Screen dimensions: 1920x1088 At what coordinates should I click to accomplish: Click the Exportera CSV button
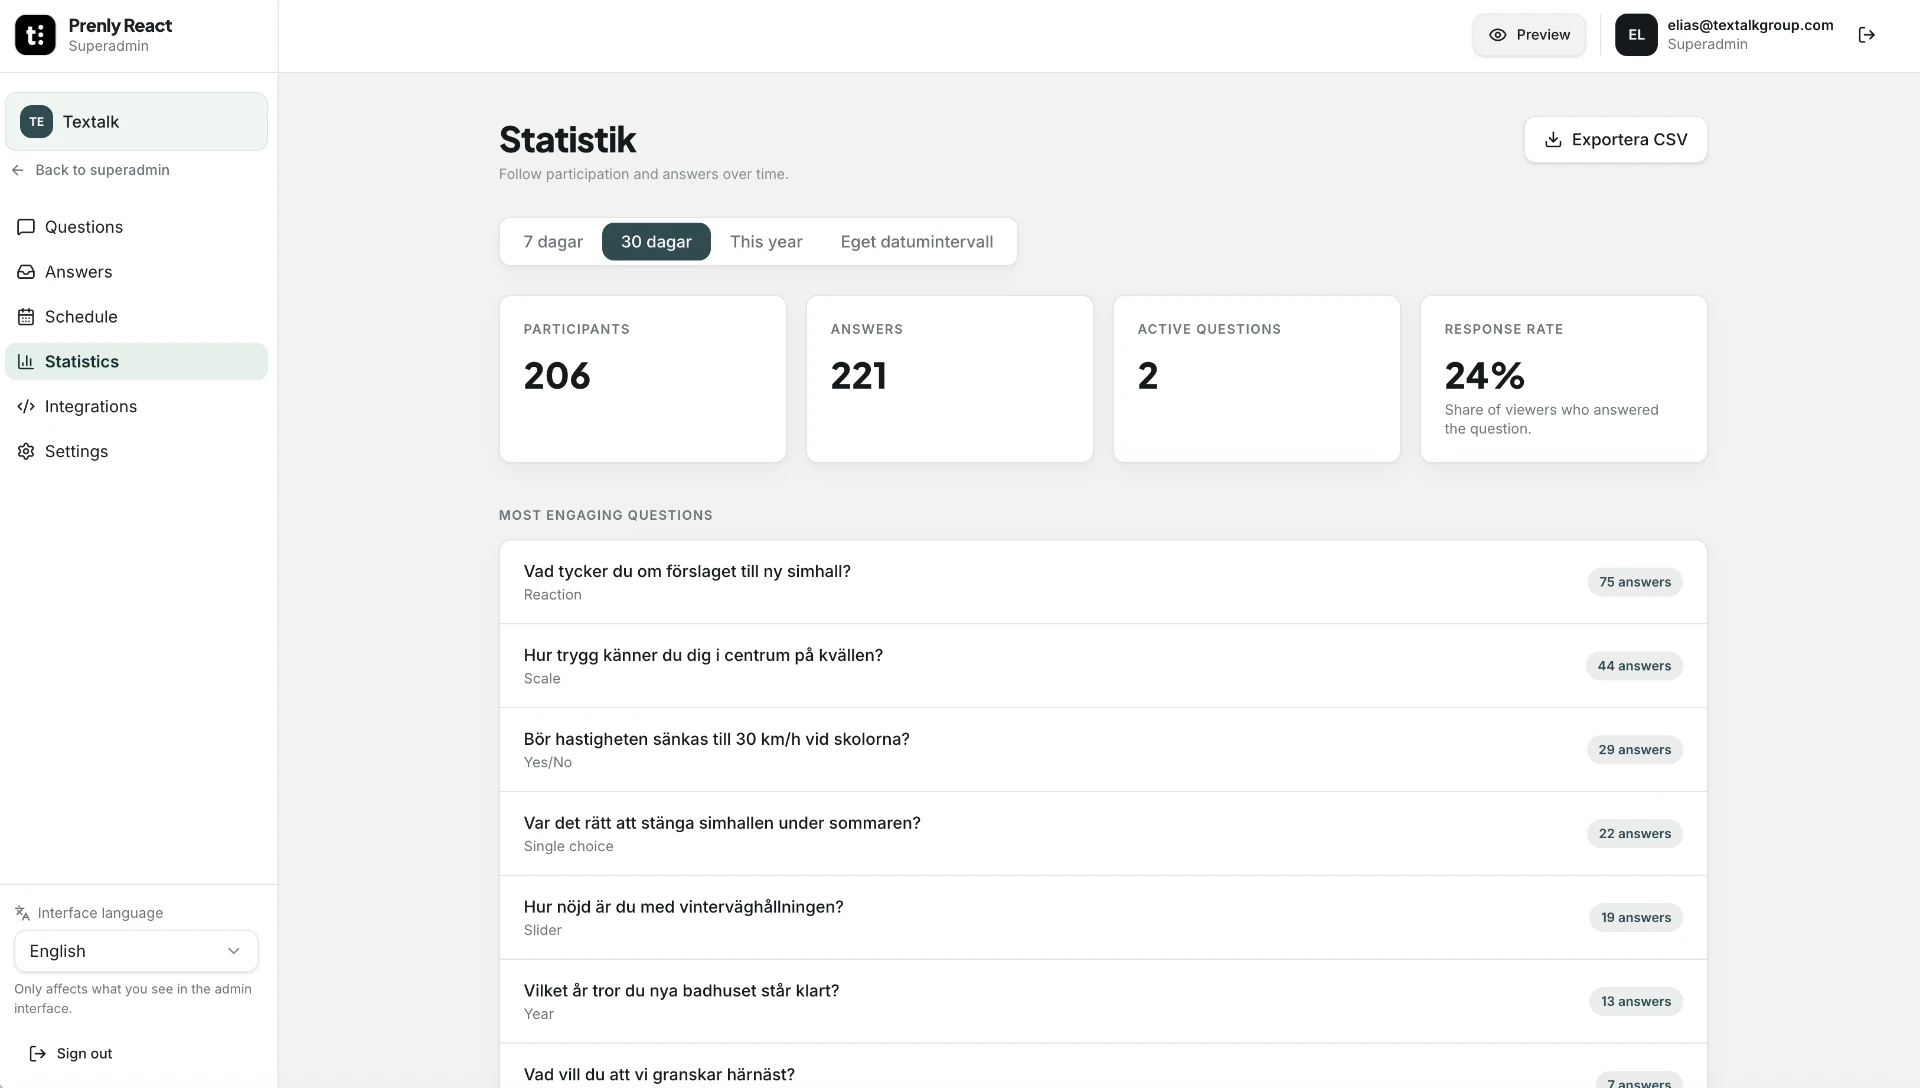click(1615, 140)
